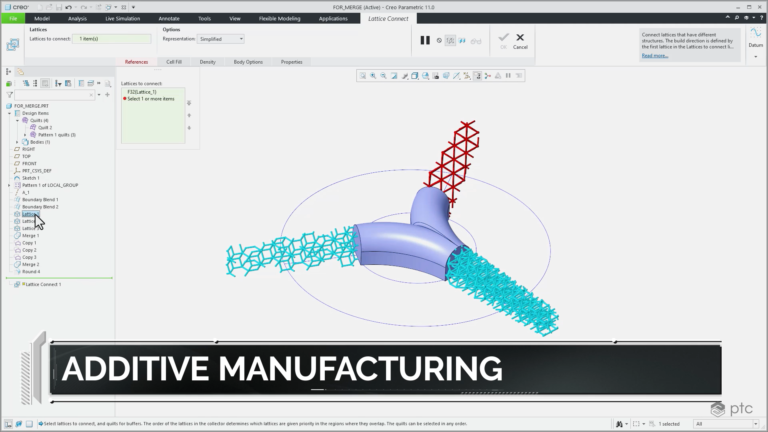The height and width of the screenshot is (432, 768).
Task: Click the Zoom In magnifier icon
Action: point(373,76)
